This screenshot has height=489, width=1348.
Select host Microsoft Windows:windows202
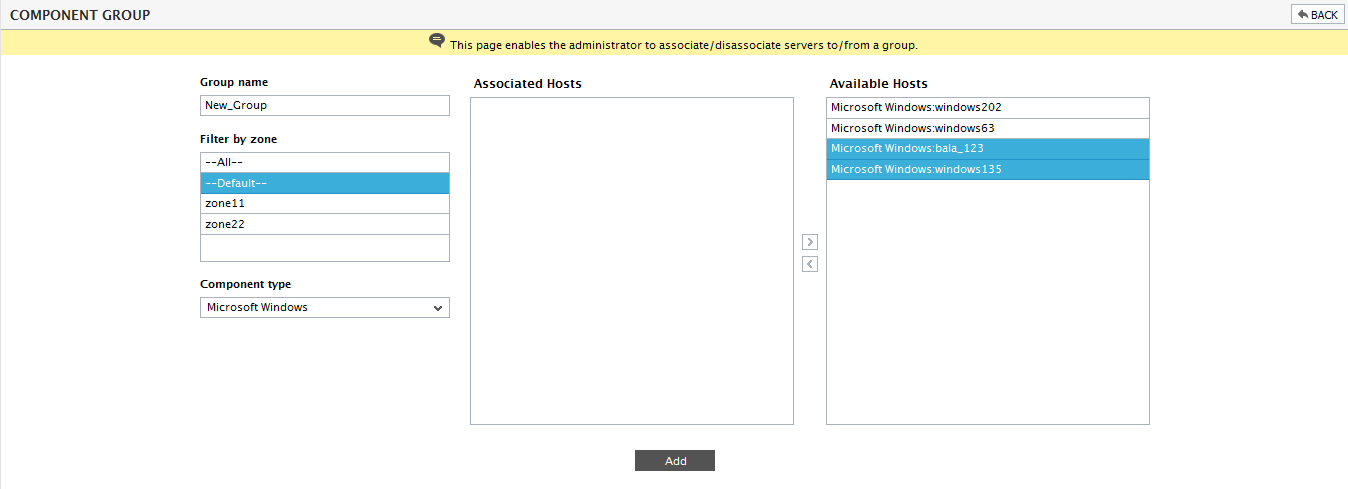click(988, 107)
